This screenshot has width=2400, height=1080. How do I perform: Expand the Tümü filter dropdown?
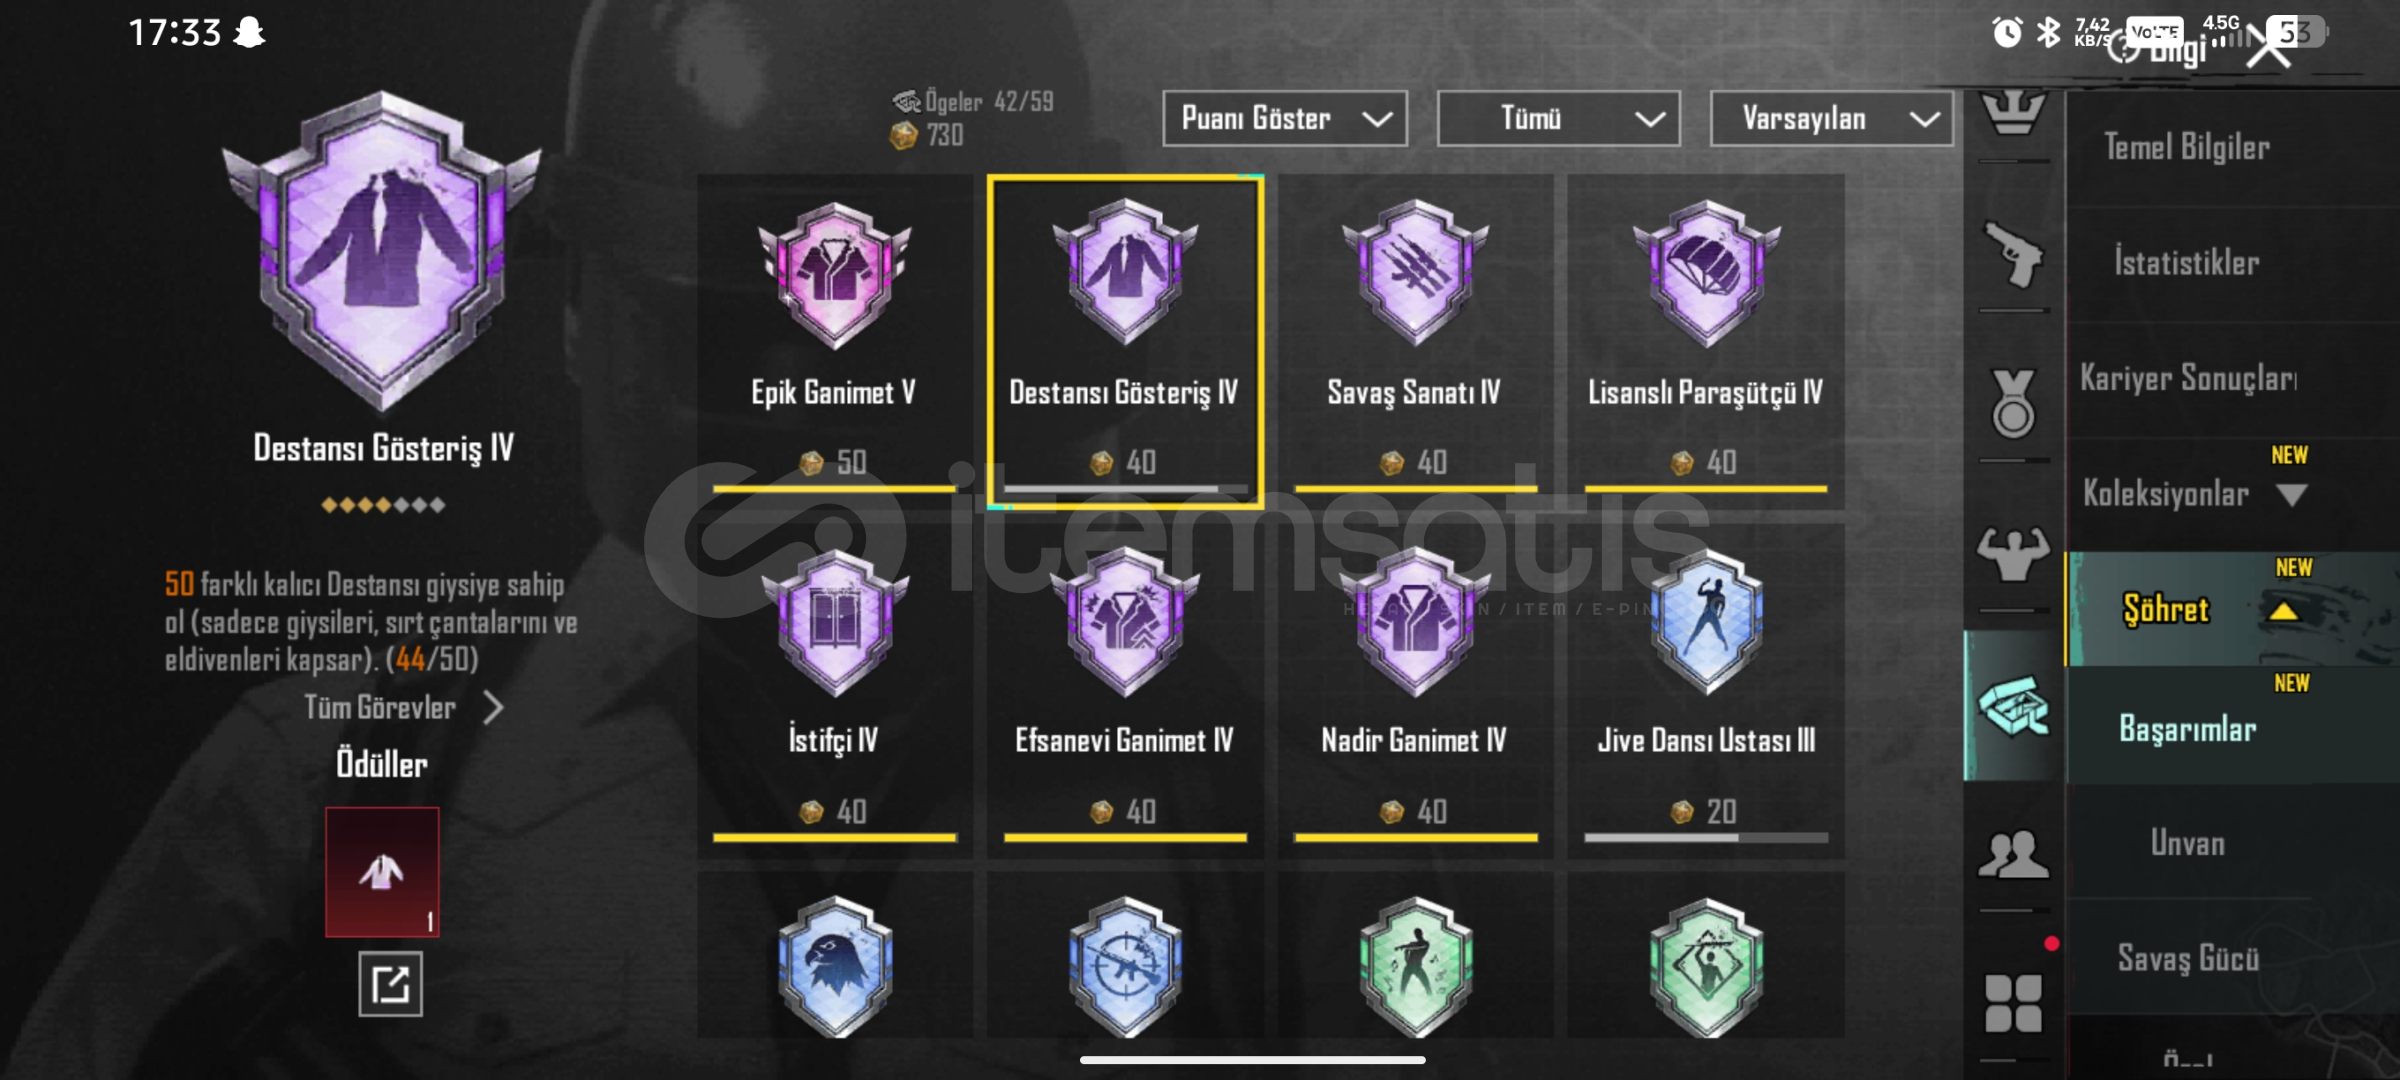[x=1559, y=119]
